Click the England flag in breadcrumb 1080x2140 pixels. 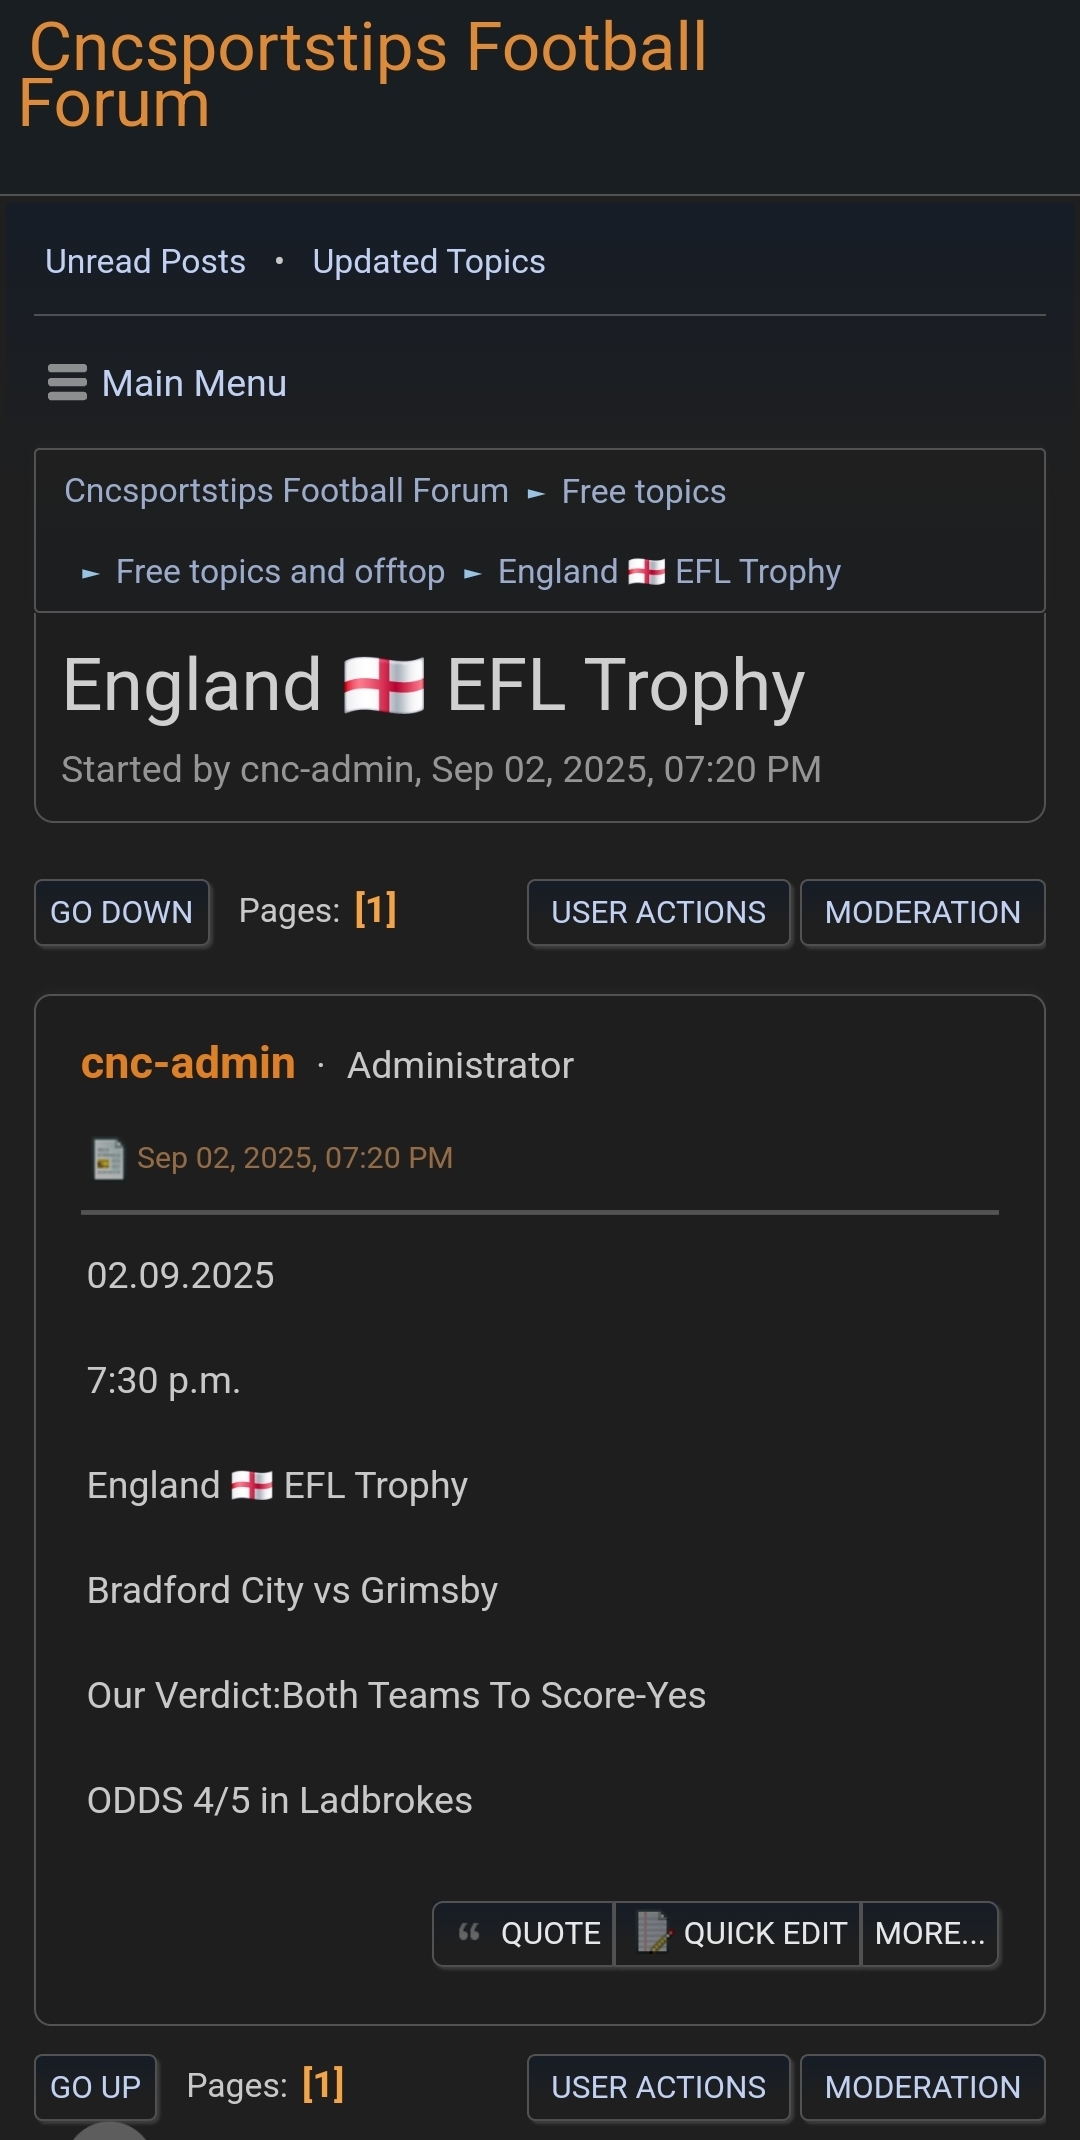[x=646, y=572]
